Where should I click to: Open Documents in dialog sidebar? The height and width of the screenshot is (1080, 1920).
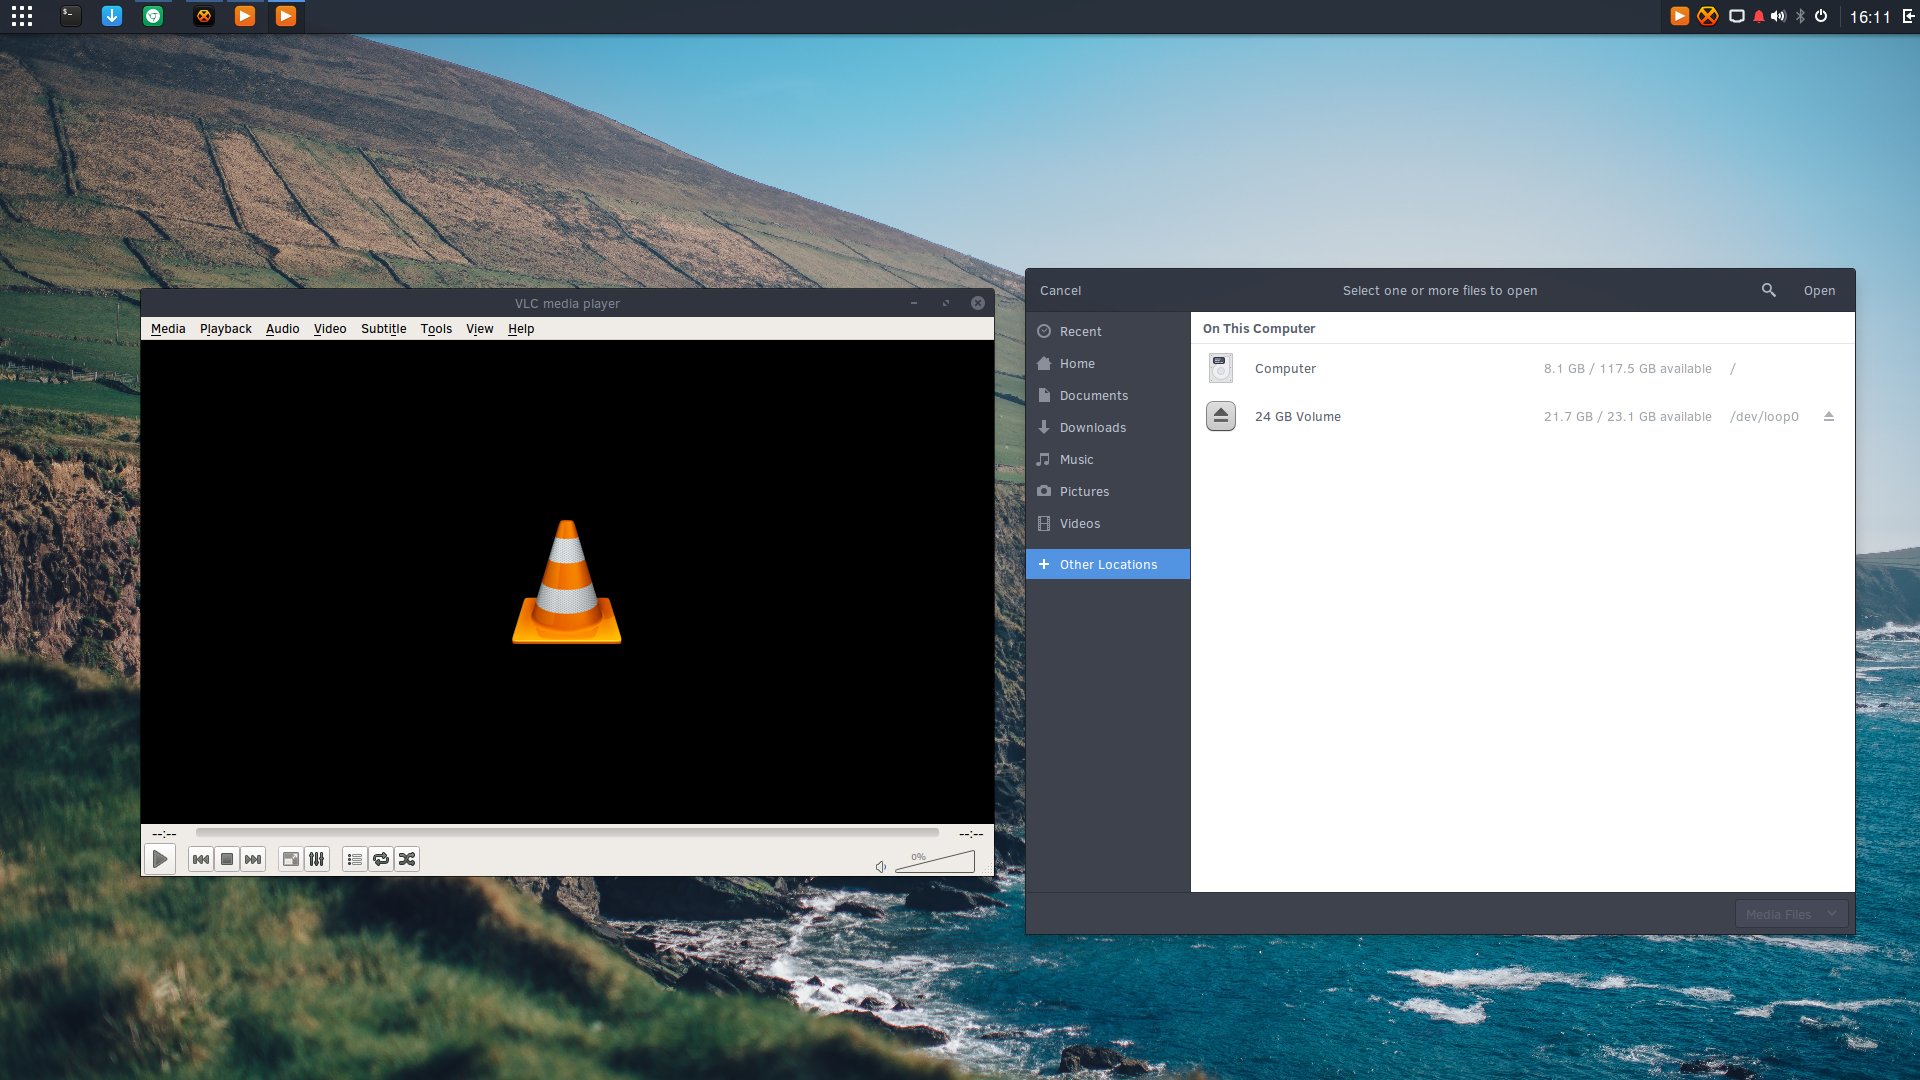pyautogui.click(x=1108, y=395)
